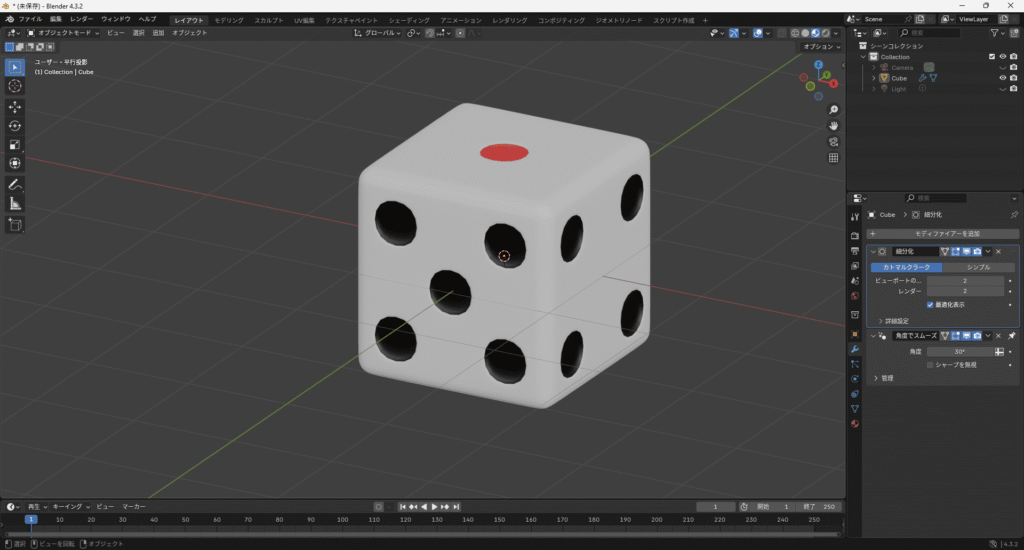Select the Rotate tool
1024x550 pixels.
coord(14,125)
